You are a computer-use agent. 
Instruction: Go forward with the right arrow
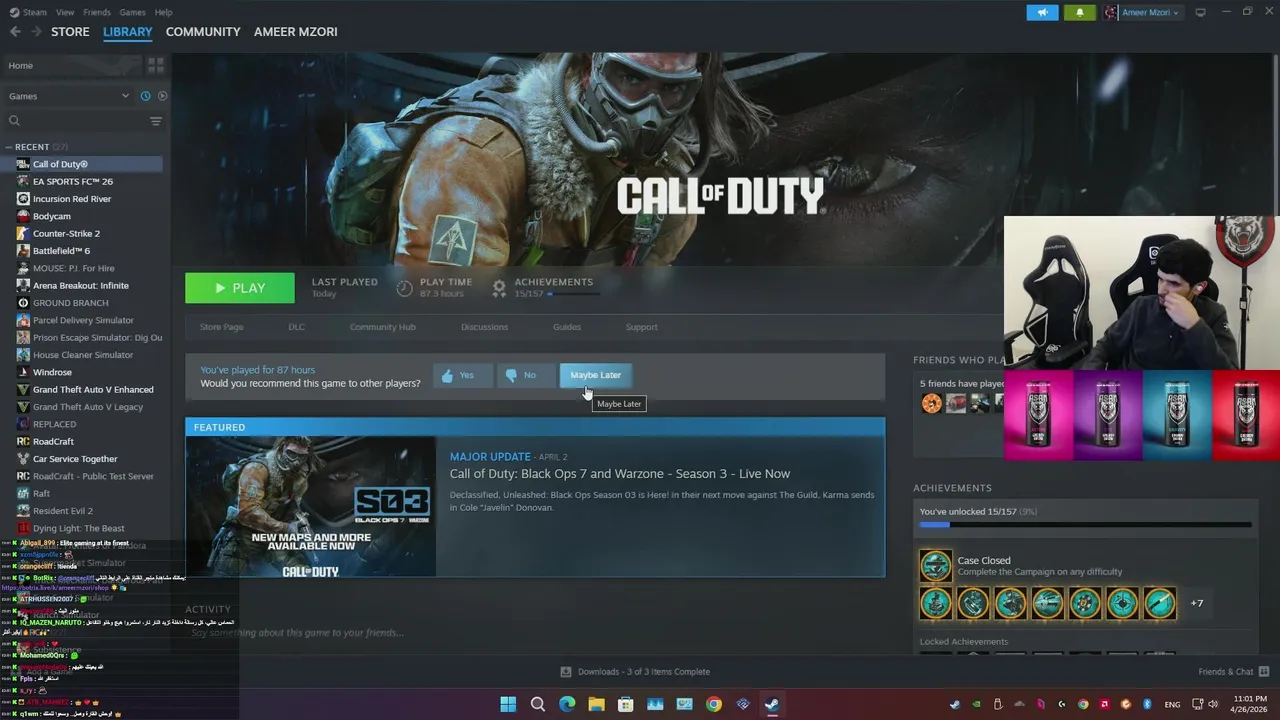pos(36,32)
